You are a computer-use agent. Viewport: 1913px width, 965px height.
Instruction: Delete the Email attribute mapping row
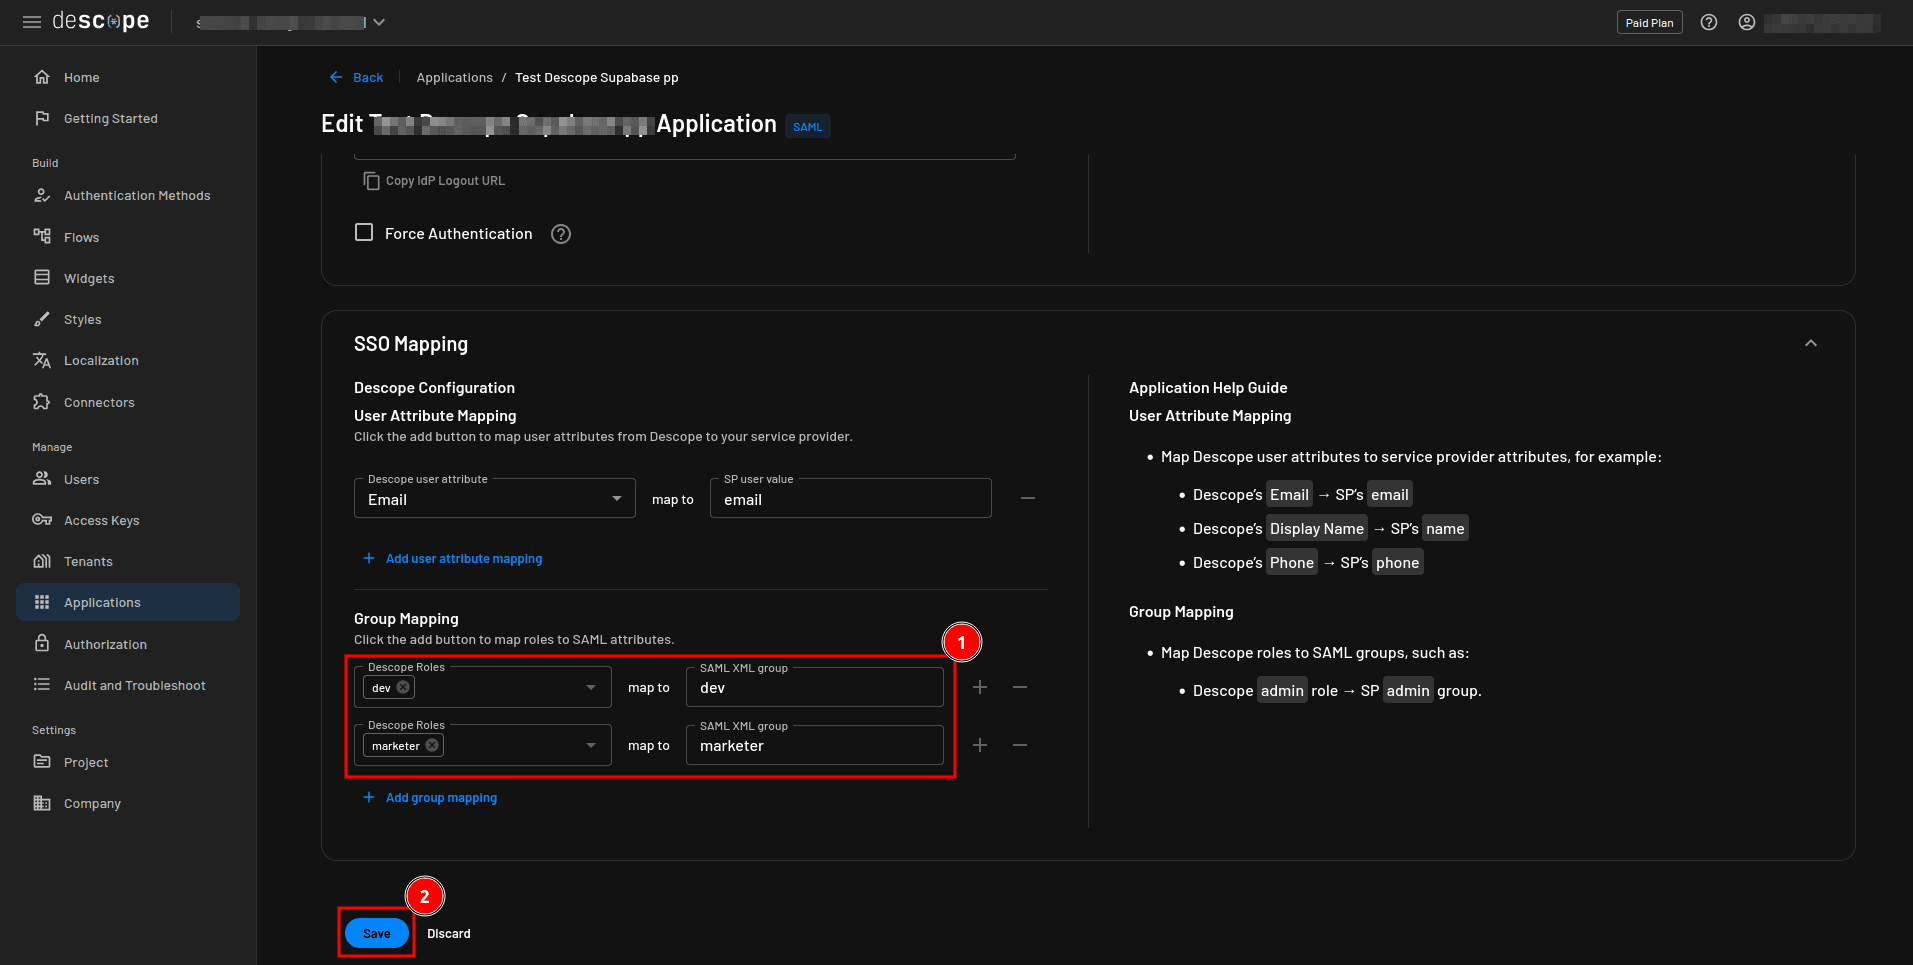[x=1027, y=498]
